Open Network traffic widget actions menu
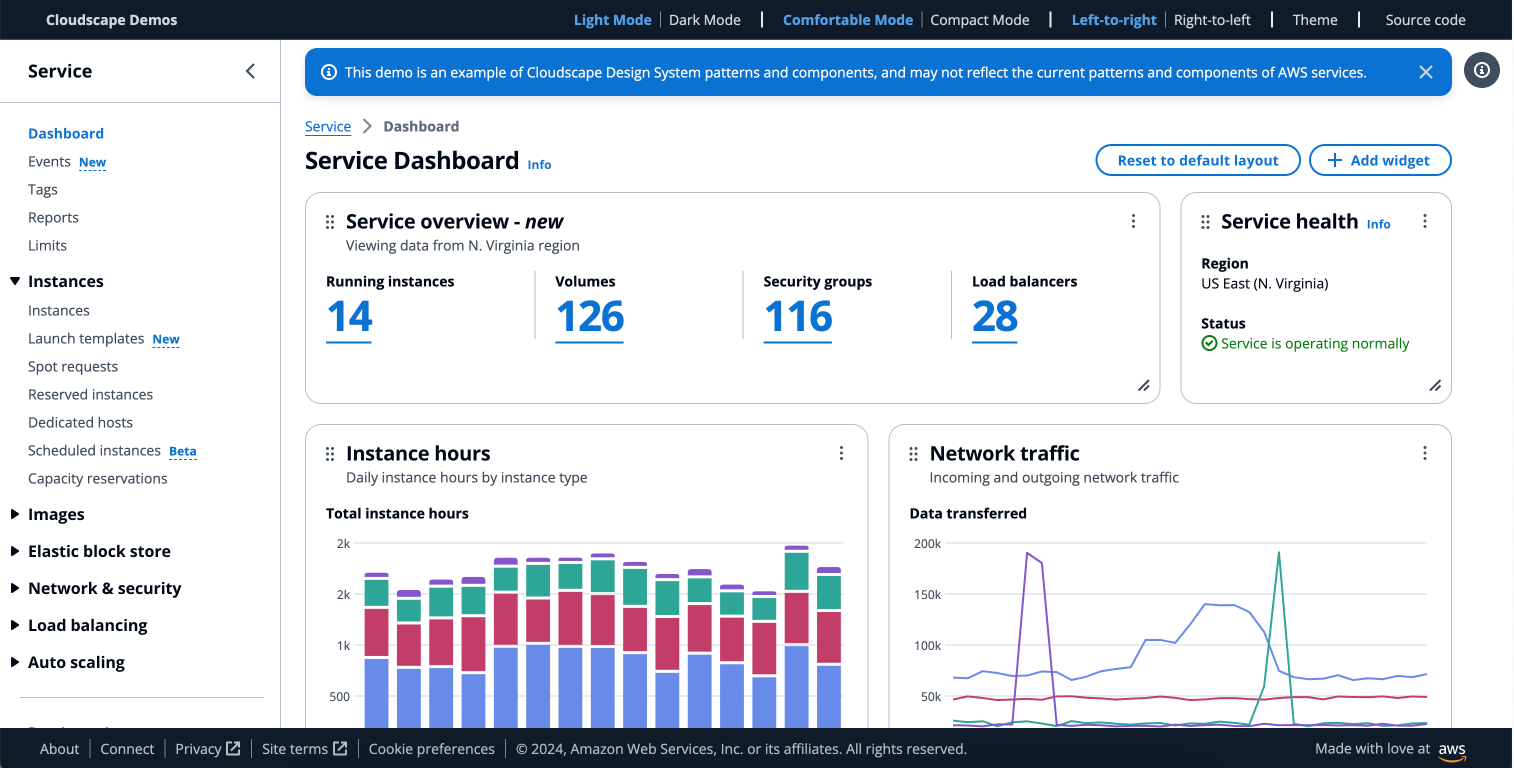The height and width of the screenshot is (768, 1514). click(x=1425, y=453)
